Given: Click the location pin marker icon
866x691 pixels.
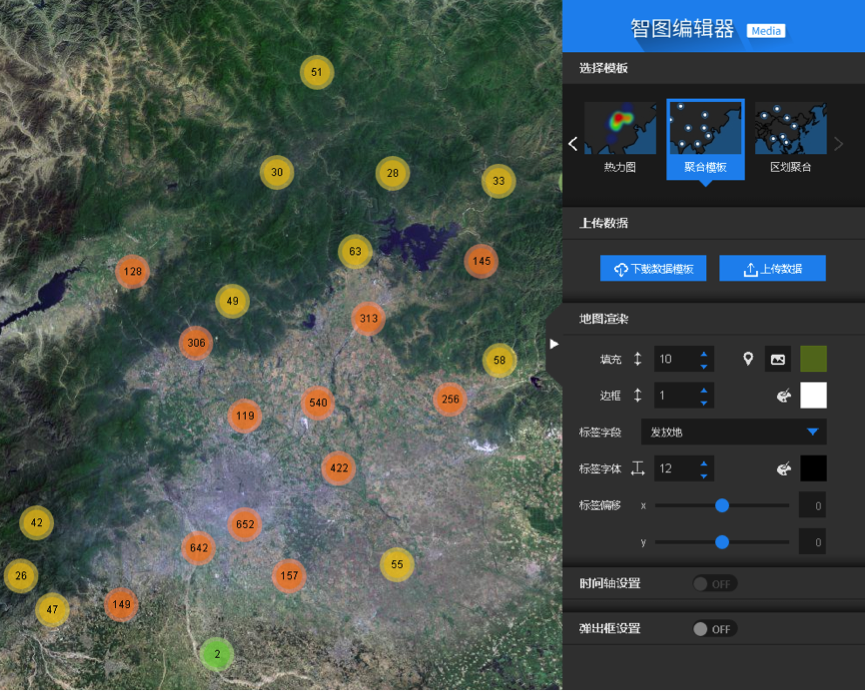Looking at the screenshot, I should (x=748, y=359).
